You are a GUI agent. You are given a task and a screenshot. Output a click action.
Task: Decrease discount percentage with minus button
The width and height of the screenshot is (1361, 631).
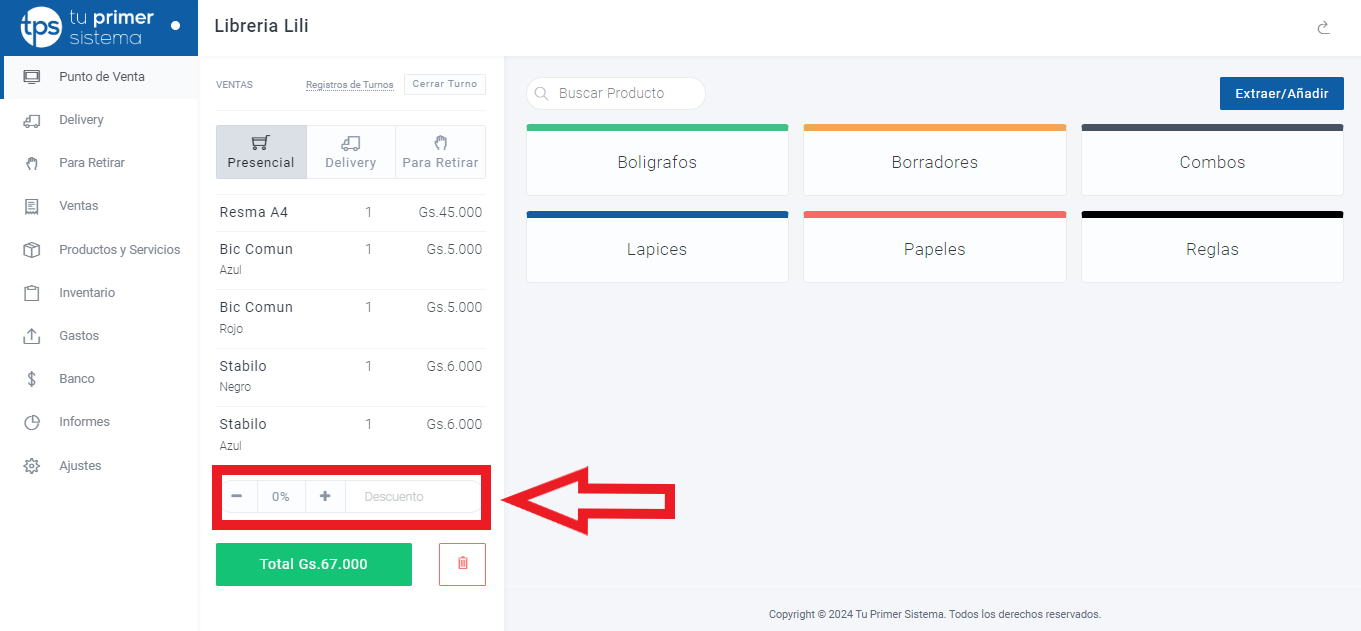click(x=237, y=496)
